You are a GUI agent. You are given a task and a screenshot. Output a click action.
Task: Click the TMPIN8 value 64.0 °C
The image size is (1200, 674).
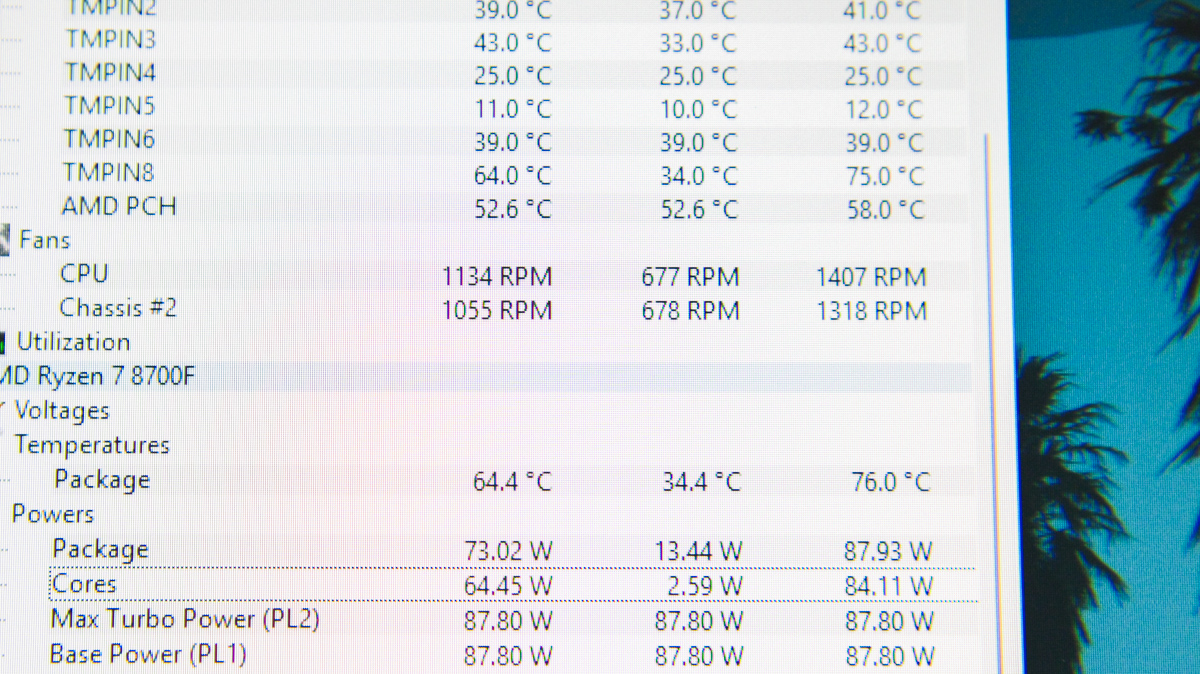click(x=512, y=175)
